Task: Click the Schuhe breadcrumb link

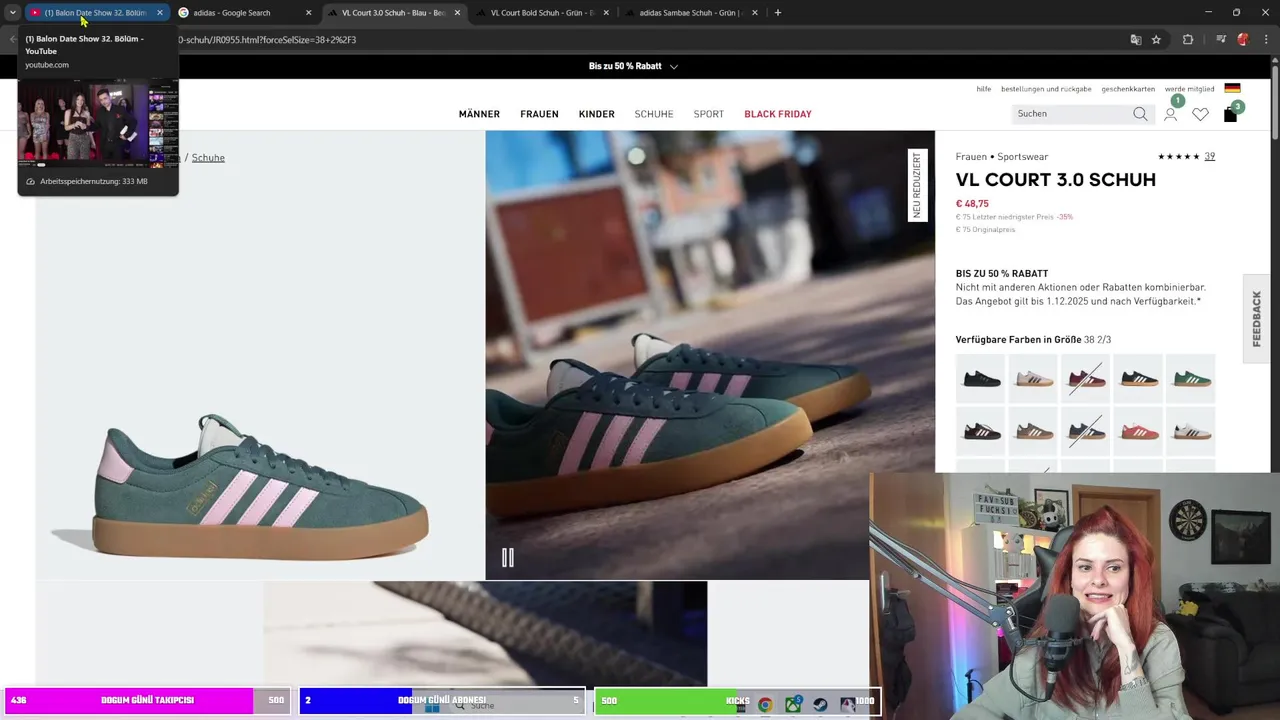Action: [208, 157]
